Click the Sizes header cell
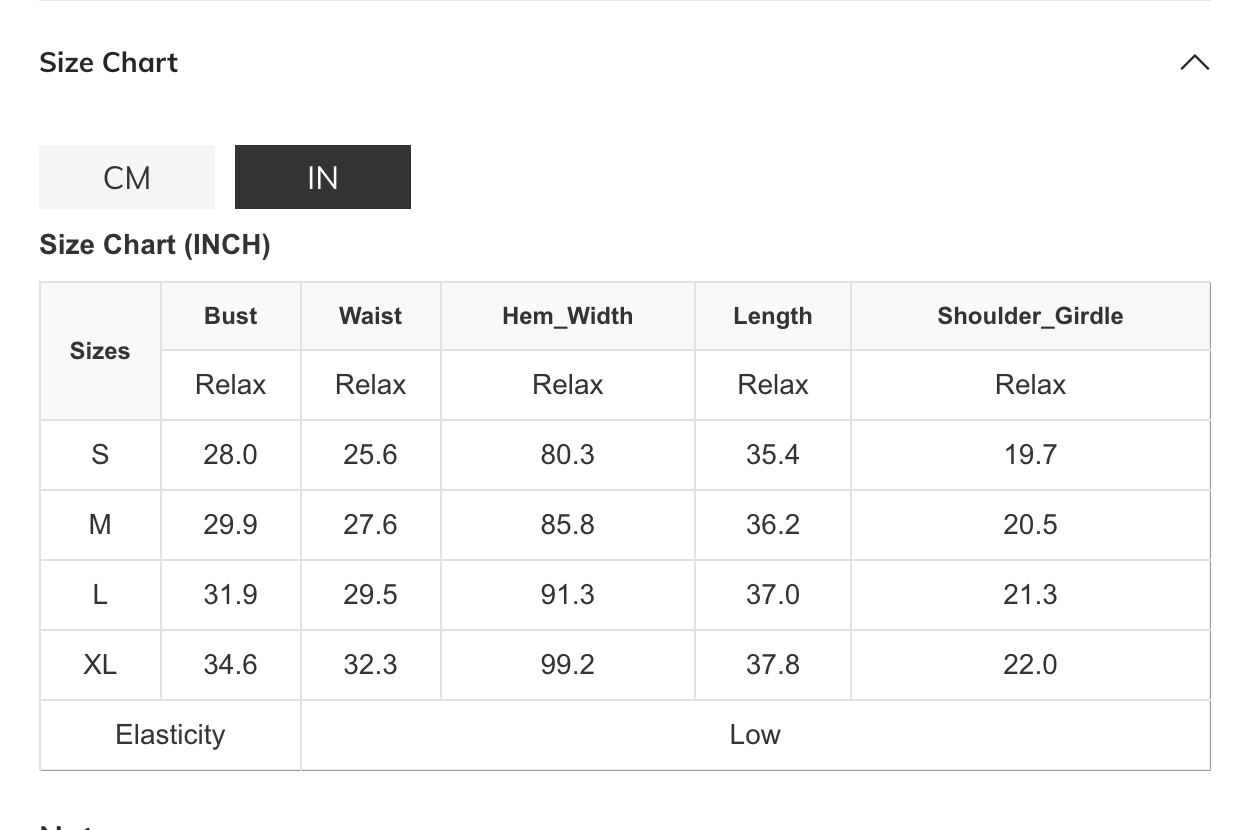Screen dimensions: 1256x830 (100, 351)
